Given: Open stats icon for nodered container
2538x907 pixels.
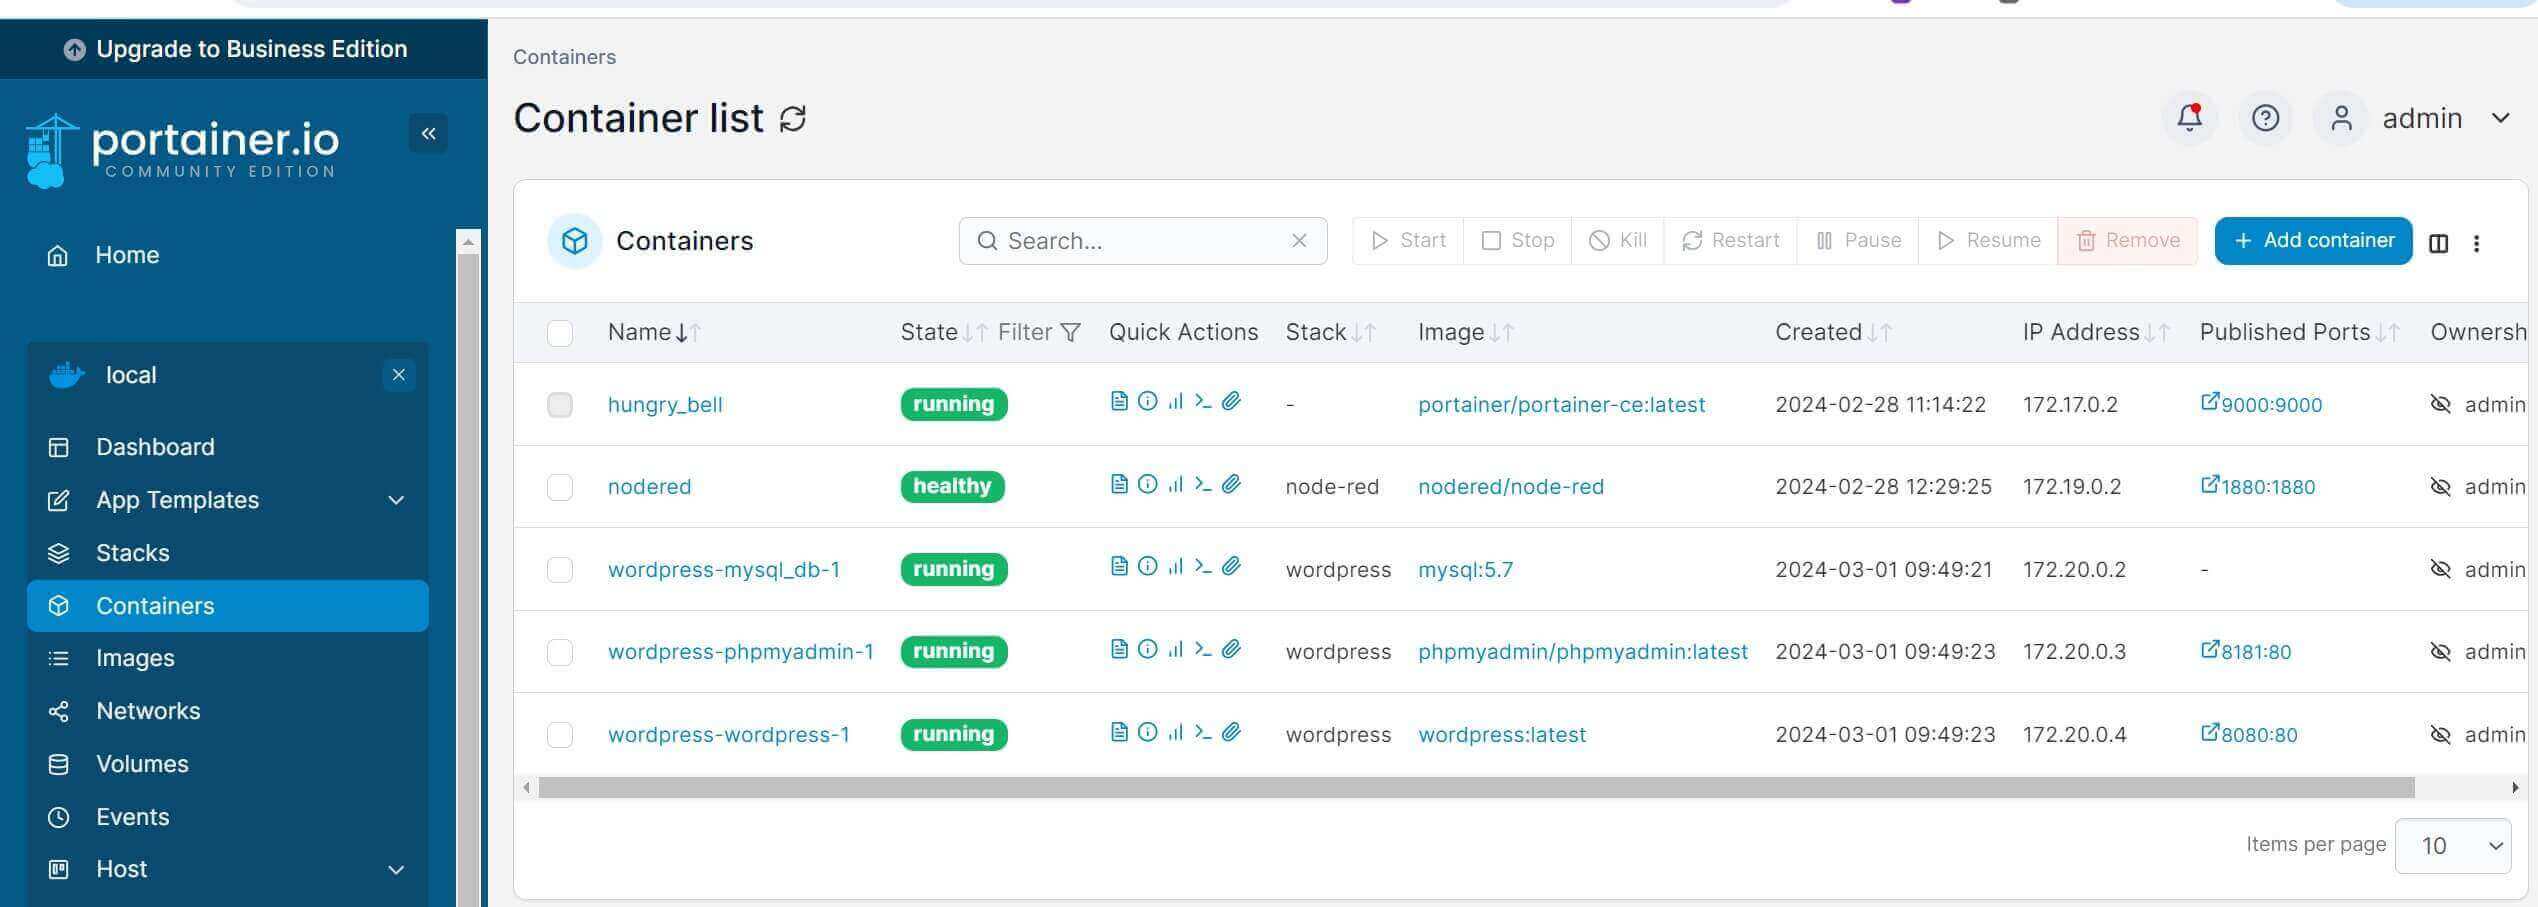Looking at the screenshot, I should 1175,484.
